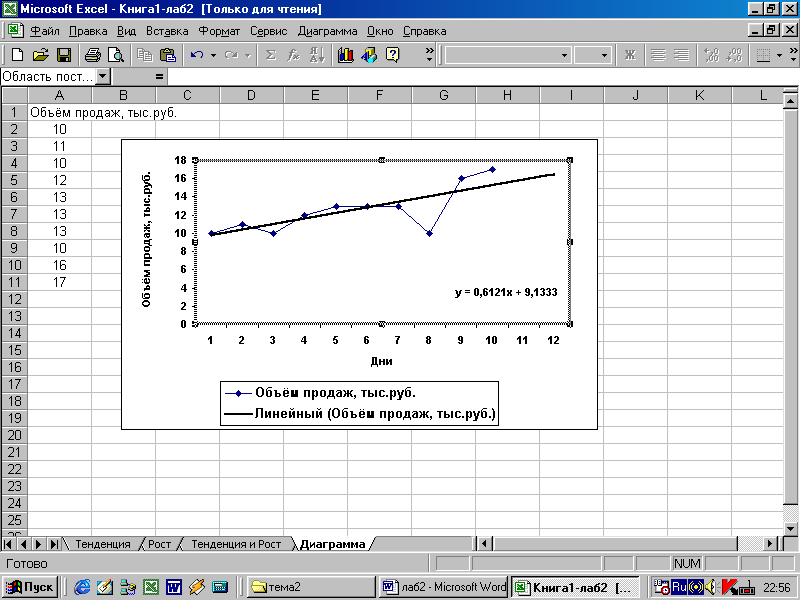Open the Drawing toolbar icon
Image resolution: width=800 pixels, height=600 pixels.
[369, 55]
